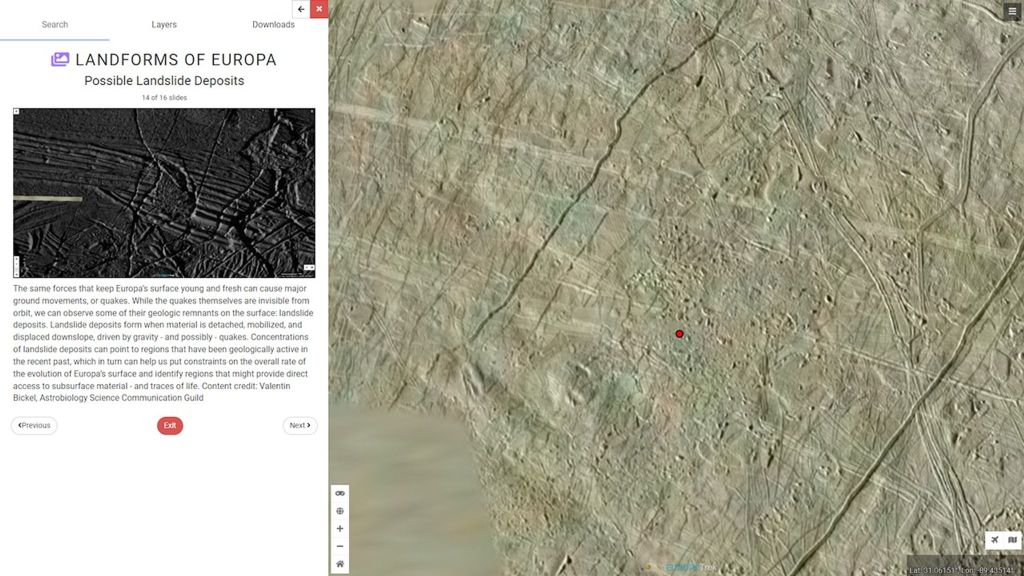Collapse the side panel with back arrow
The height and width of the screenshot is (576, 1024).
click(x=301, y=9)
